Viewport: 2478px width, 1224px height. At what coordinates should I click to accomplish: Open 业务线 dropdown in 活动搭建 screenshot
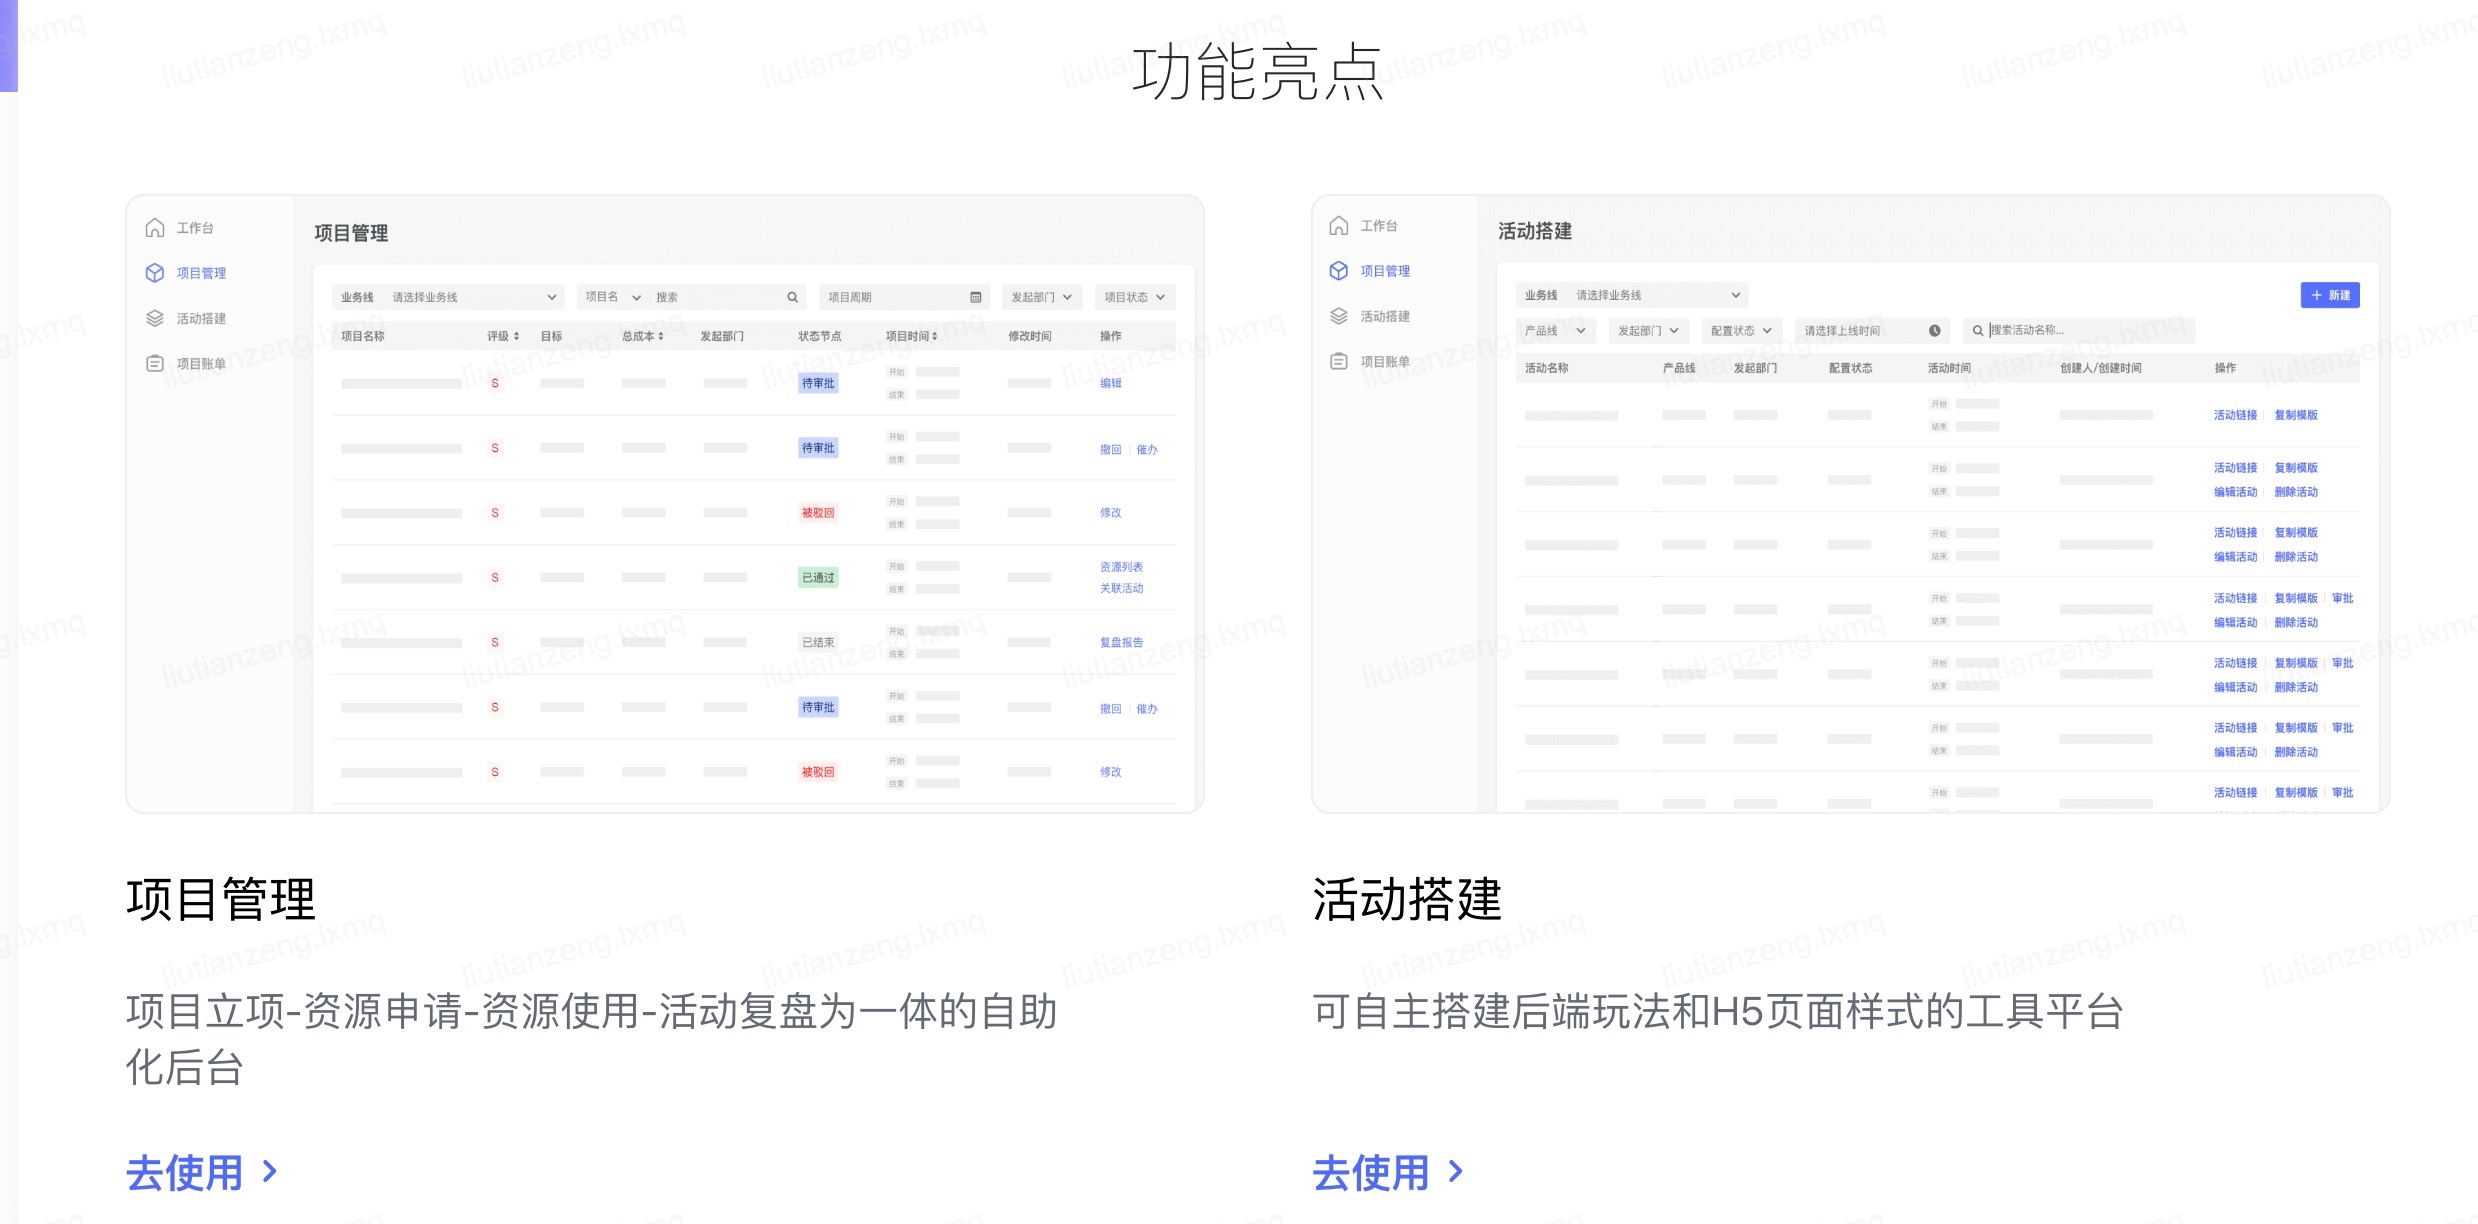click(1632, 295)
